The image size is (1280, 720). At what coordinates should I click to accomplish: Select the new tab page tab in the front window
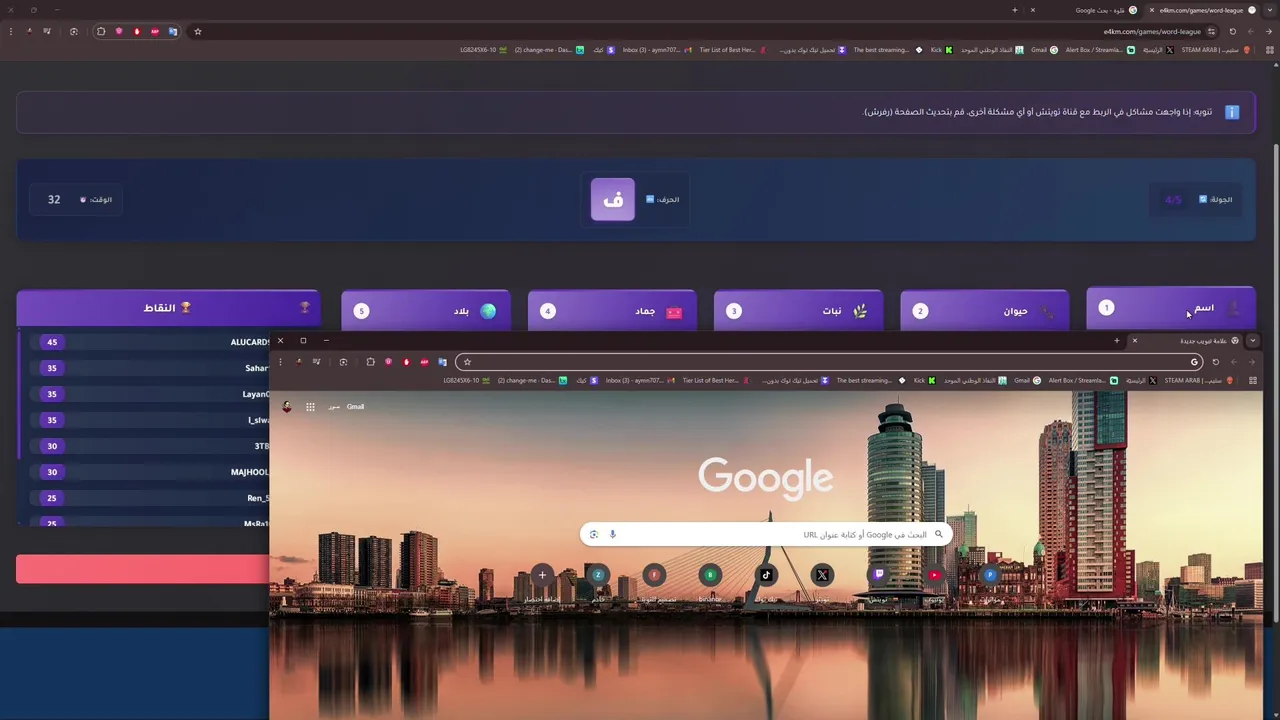click(x=1185, y=341)
